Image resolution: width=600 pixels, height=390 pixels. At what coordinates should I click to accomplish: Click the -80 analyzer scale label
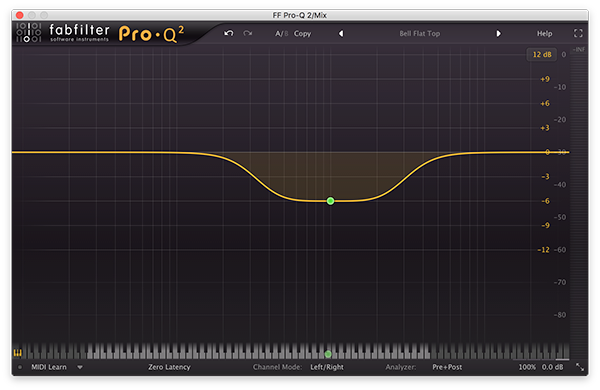[560, 315]
